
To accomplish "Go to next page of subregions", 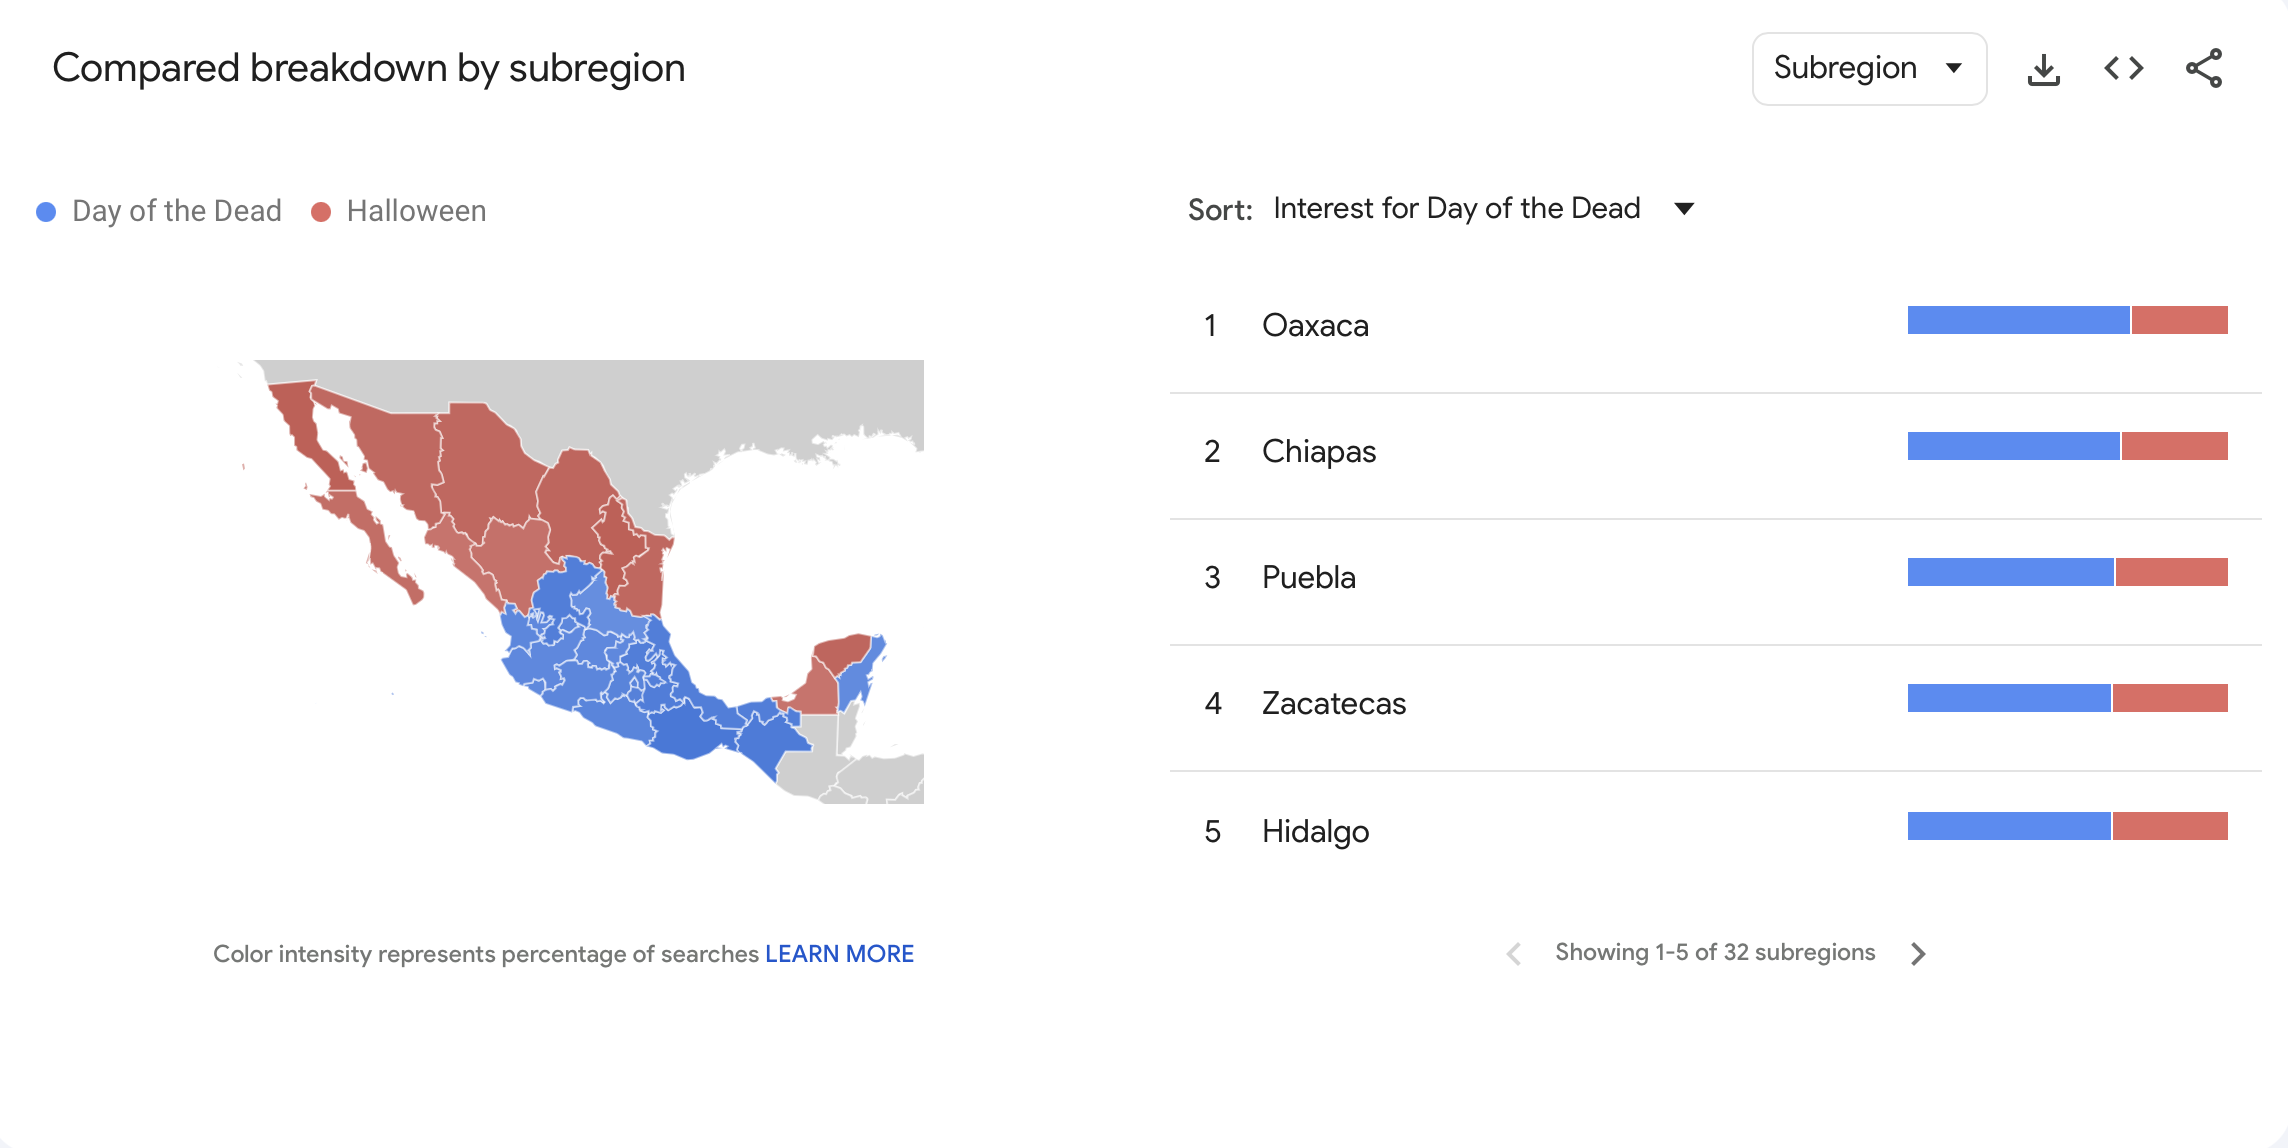I will click(1917, 954).
